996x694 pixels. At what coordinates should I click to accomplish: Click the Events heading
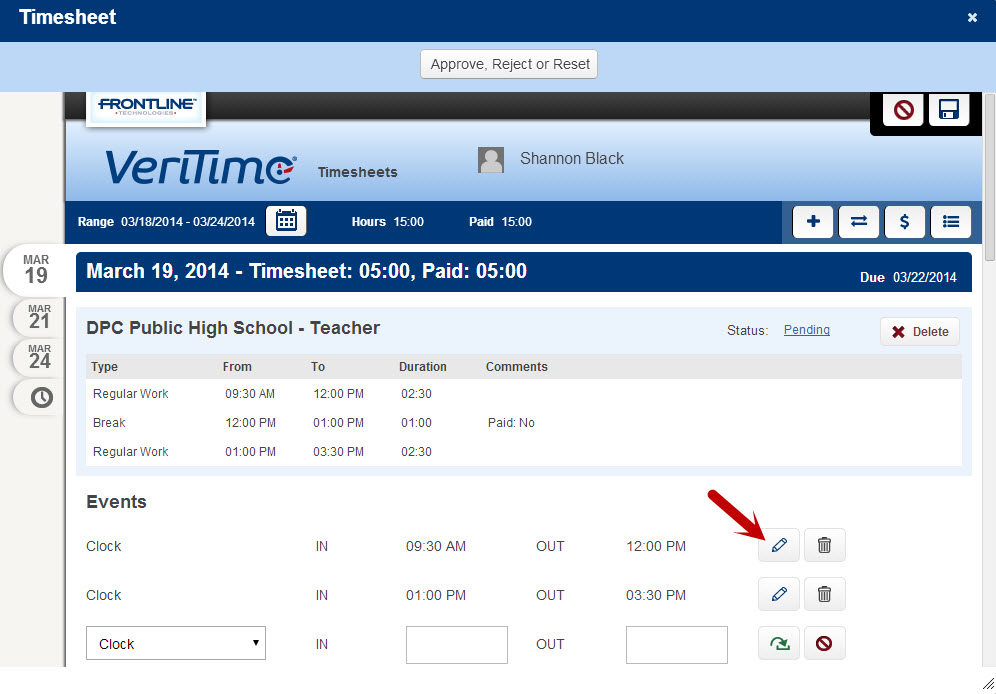[x=116, y=502]
